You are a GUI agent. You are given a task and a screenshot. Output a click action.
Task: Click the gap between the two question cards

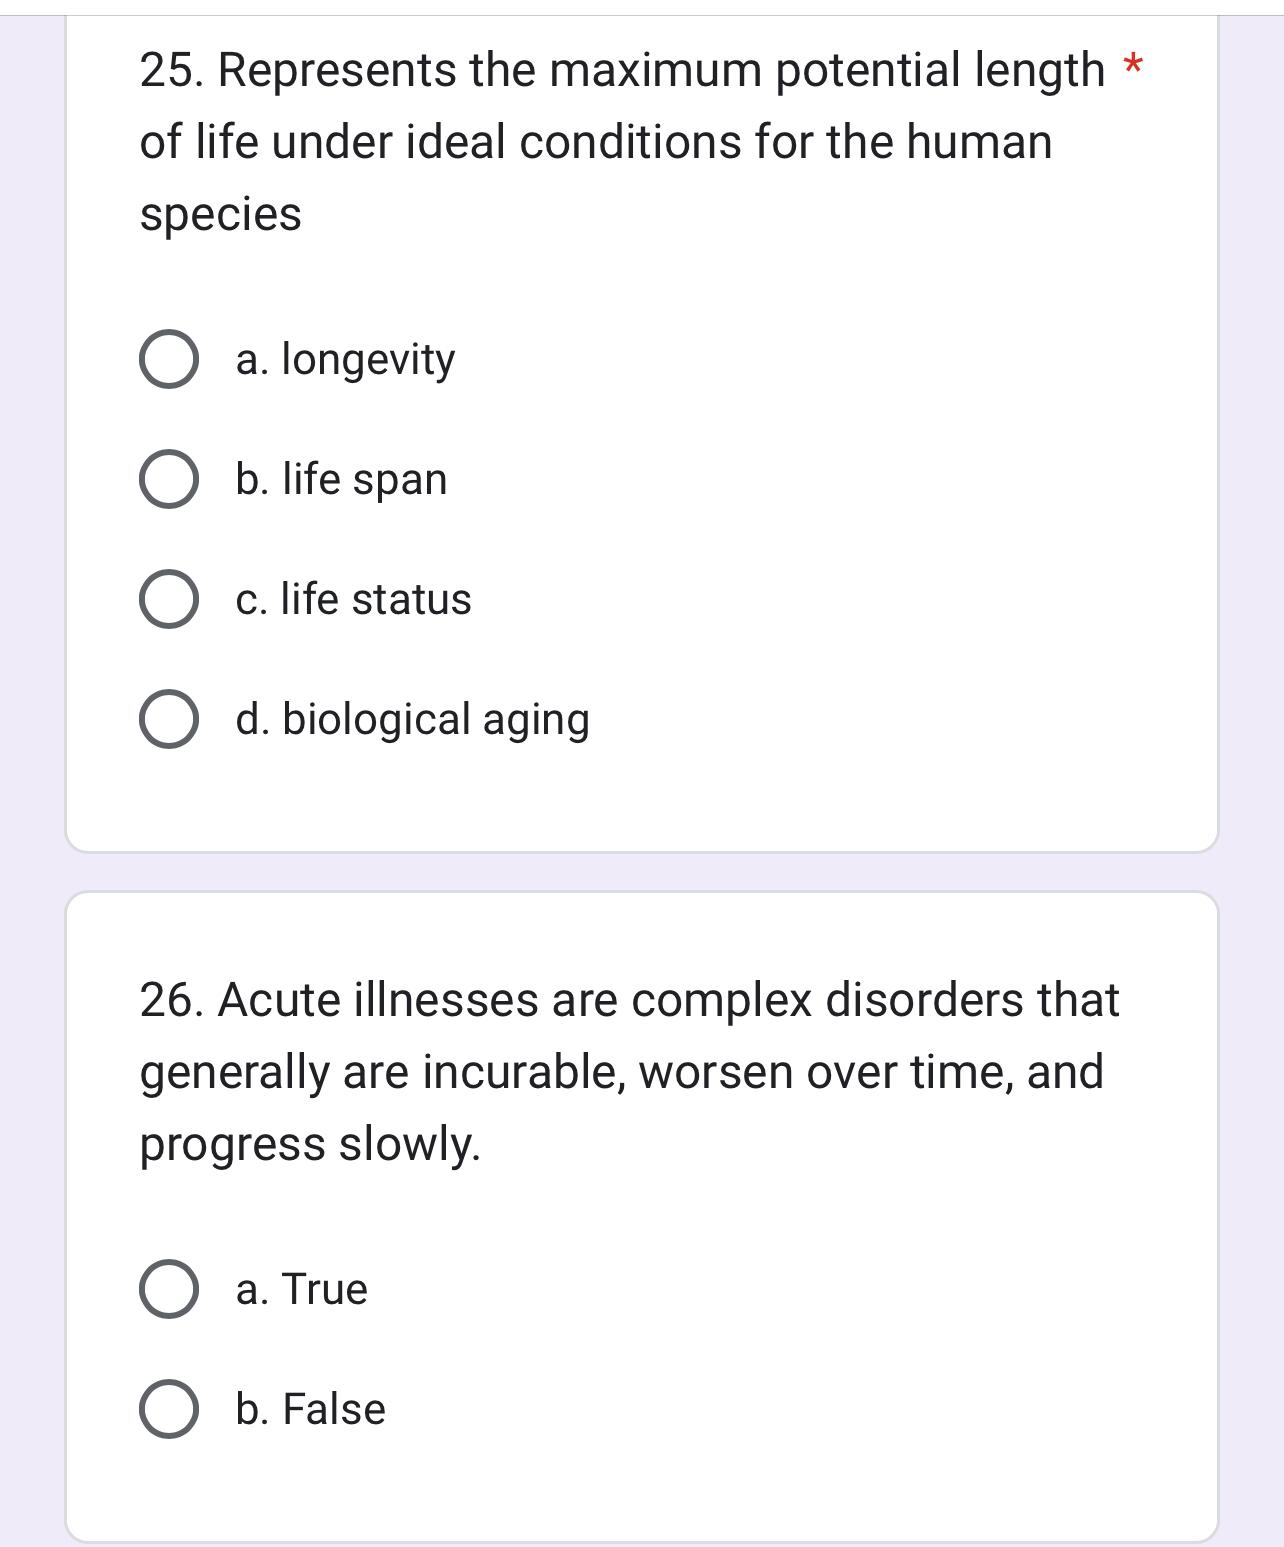point(640,868)
